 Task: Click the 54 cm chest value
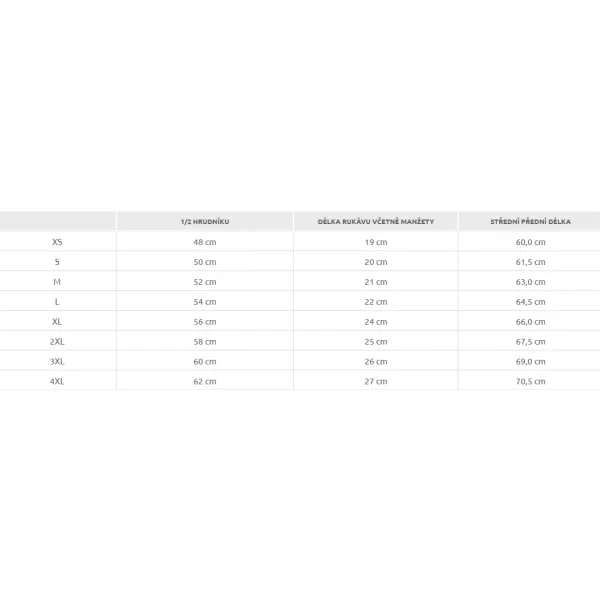coord(205,302)
